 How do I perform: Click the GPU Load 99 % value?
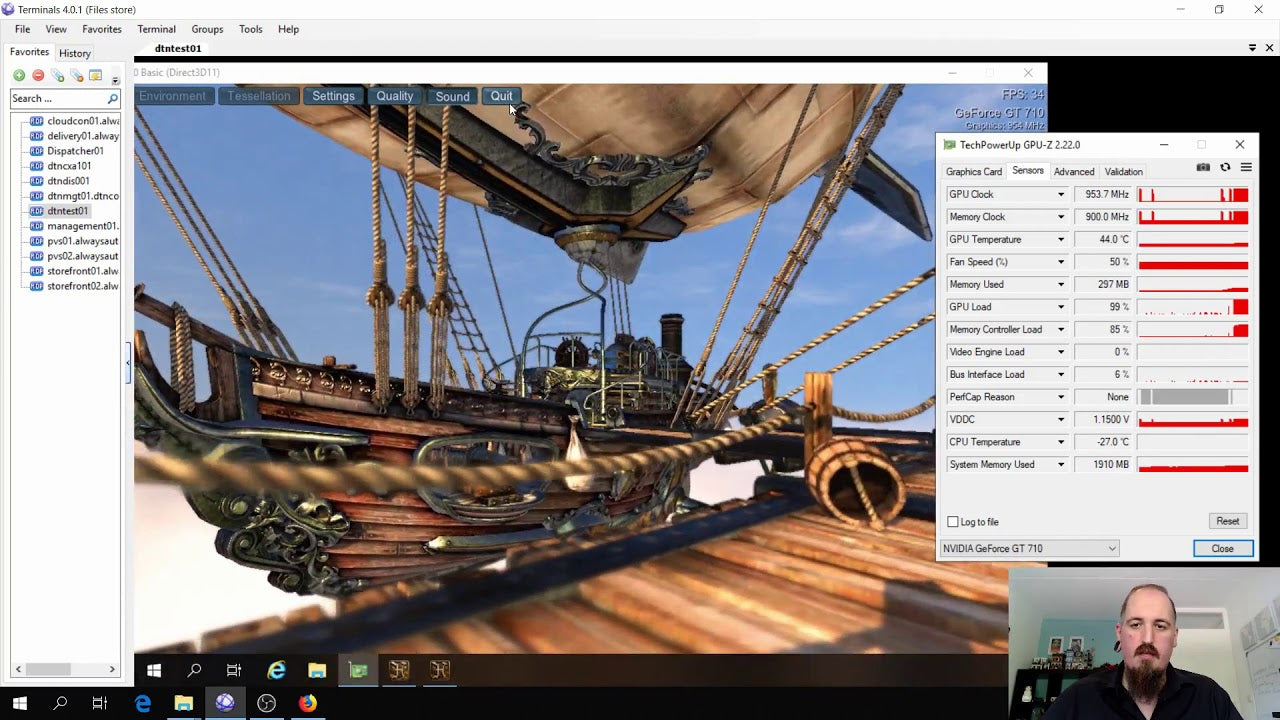(1103, 307)
